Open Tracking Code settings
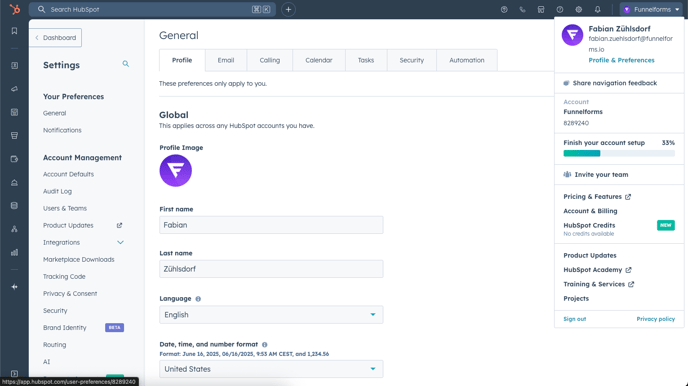 (64, 277)
